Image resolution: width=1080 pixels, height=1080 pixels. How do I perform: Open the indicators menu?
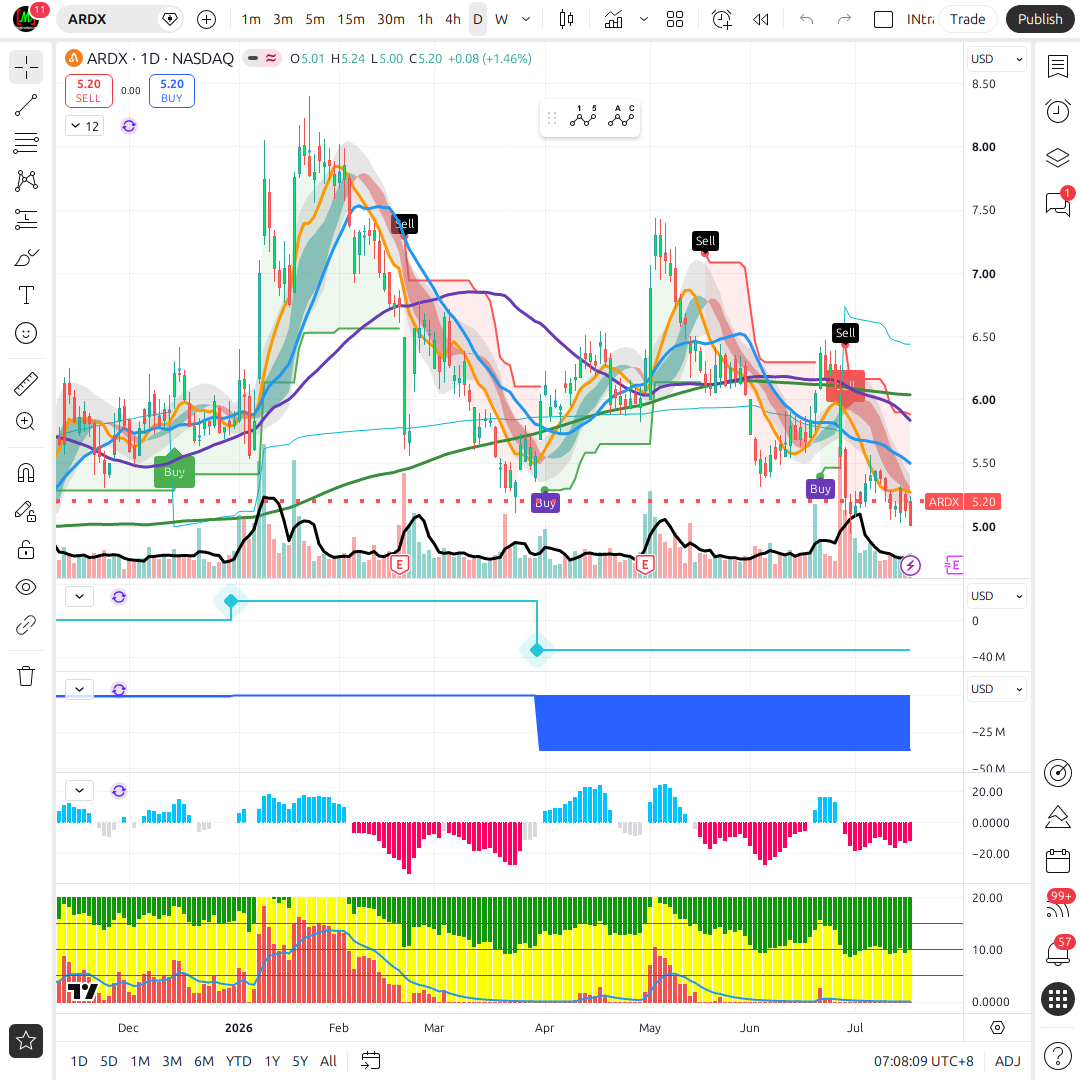pos(613,19)
